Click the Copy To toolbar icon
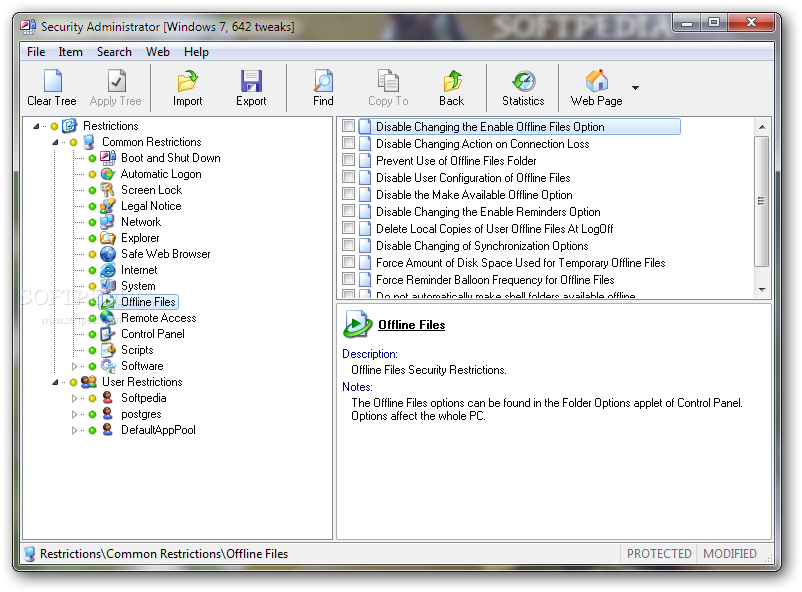This screenshot has width=802, height=592. click(388, 81)
